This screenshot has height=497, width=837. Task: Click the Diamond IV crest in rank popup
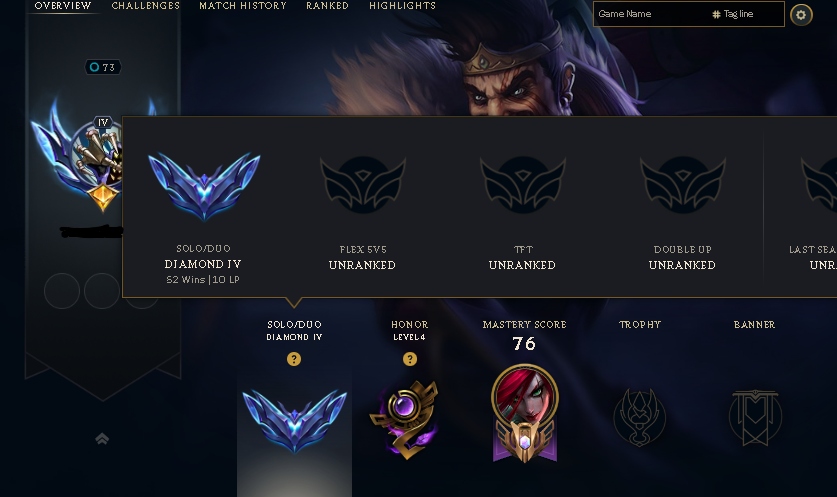point(204,186)
